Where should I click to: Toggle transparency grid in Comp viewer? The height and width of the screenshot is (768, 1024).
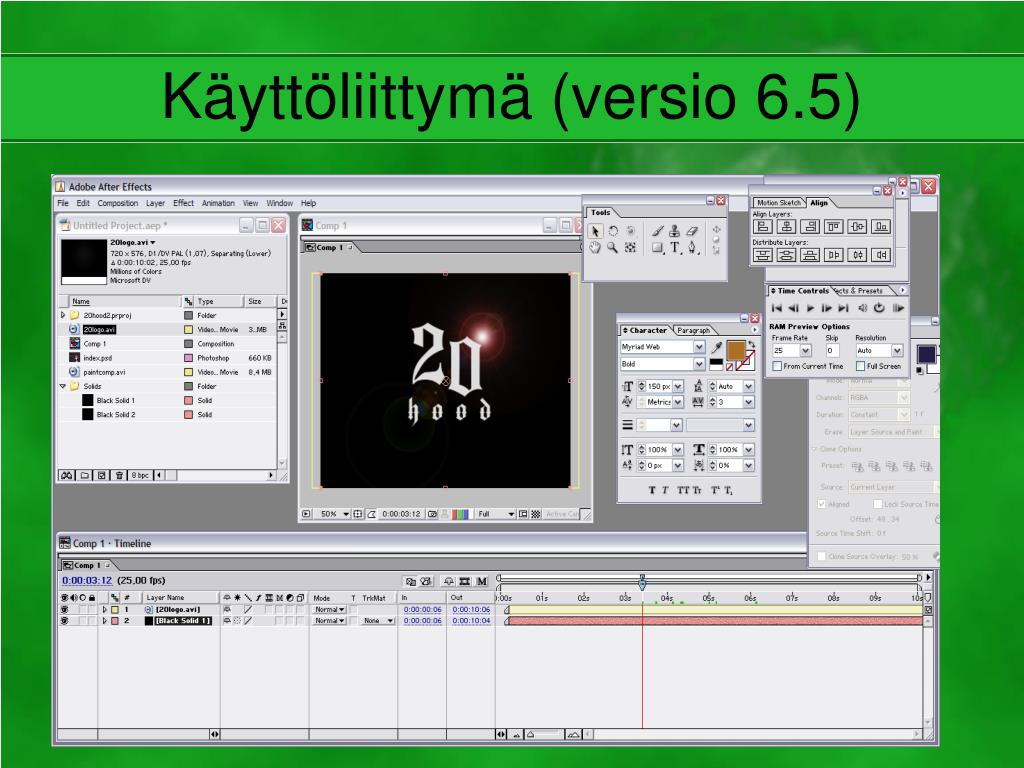pyautogui.click(x=536, y=514)
